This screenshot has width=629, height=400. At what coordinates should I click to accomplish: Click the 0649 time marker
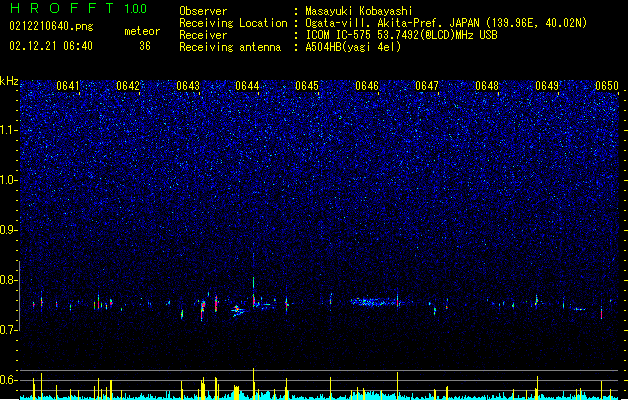[547, 86]
